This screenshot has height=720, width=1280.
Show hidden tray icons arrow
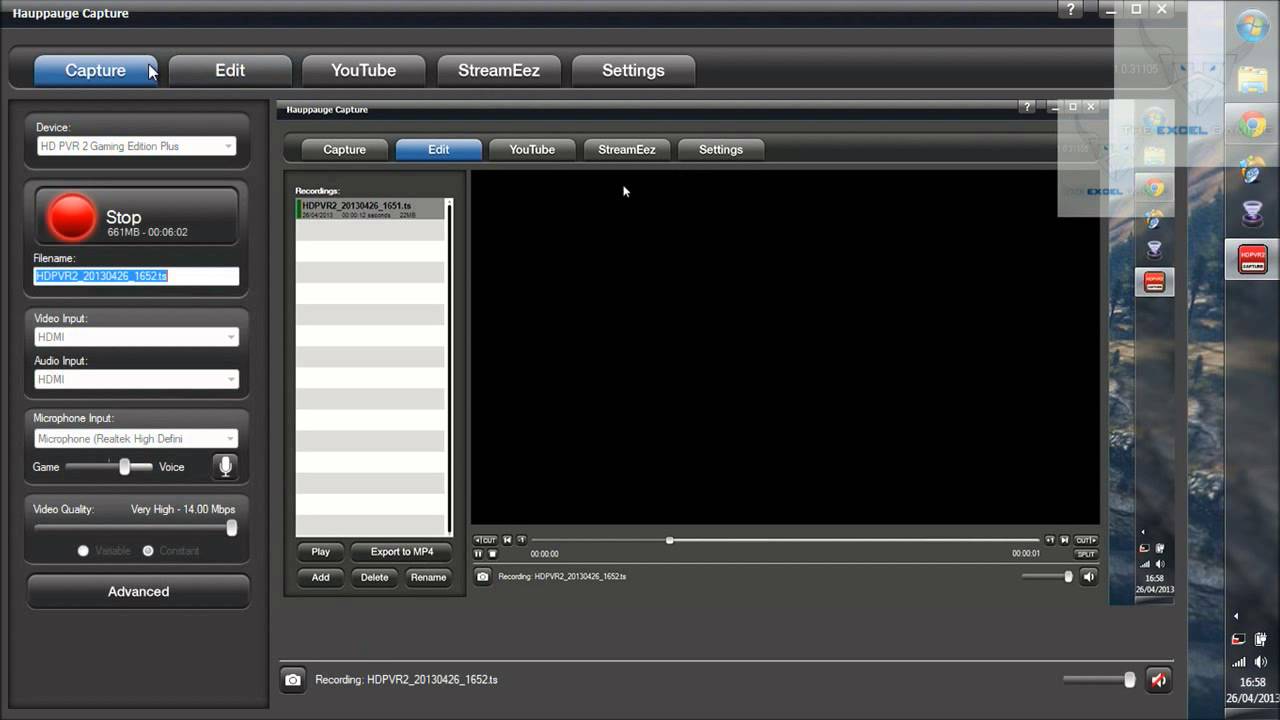pos(1236,616)
